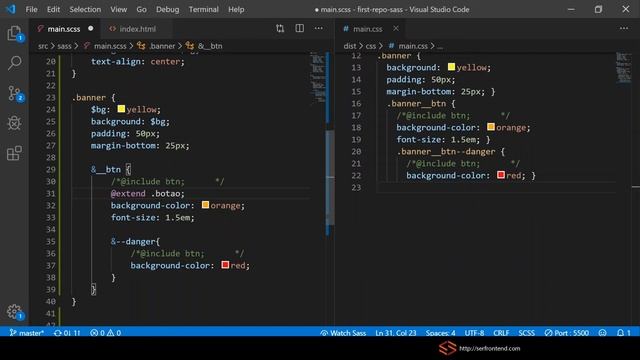Viewport: 640px width, 360px height.
Task: Click the yellow color swatch on line 24
Action: (121, 109)
